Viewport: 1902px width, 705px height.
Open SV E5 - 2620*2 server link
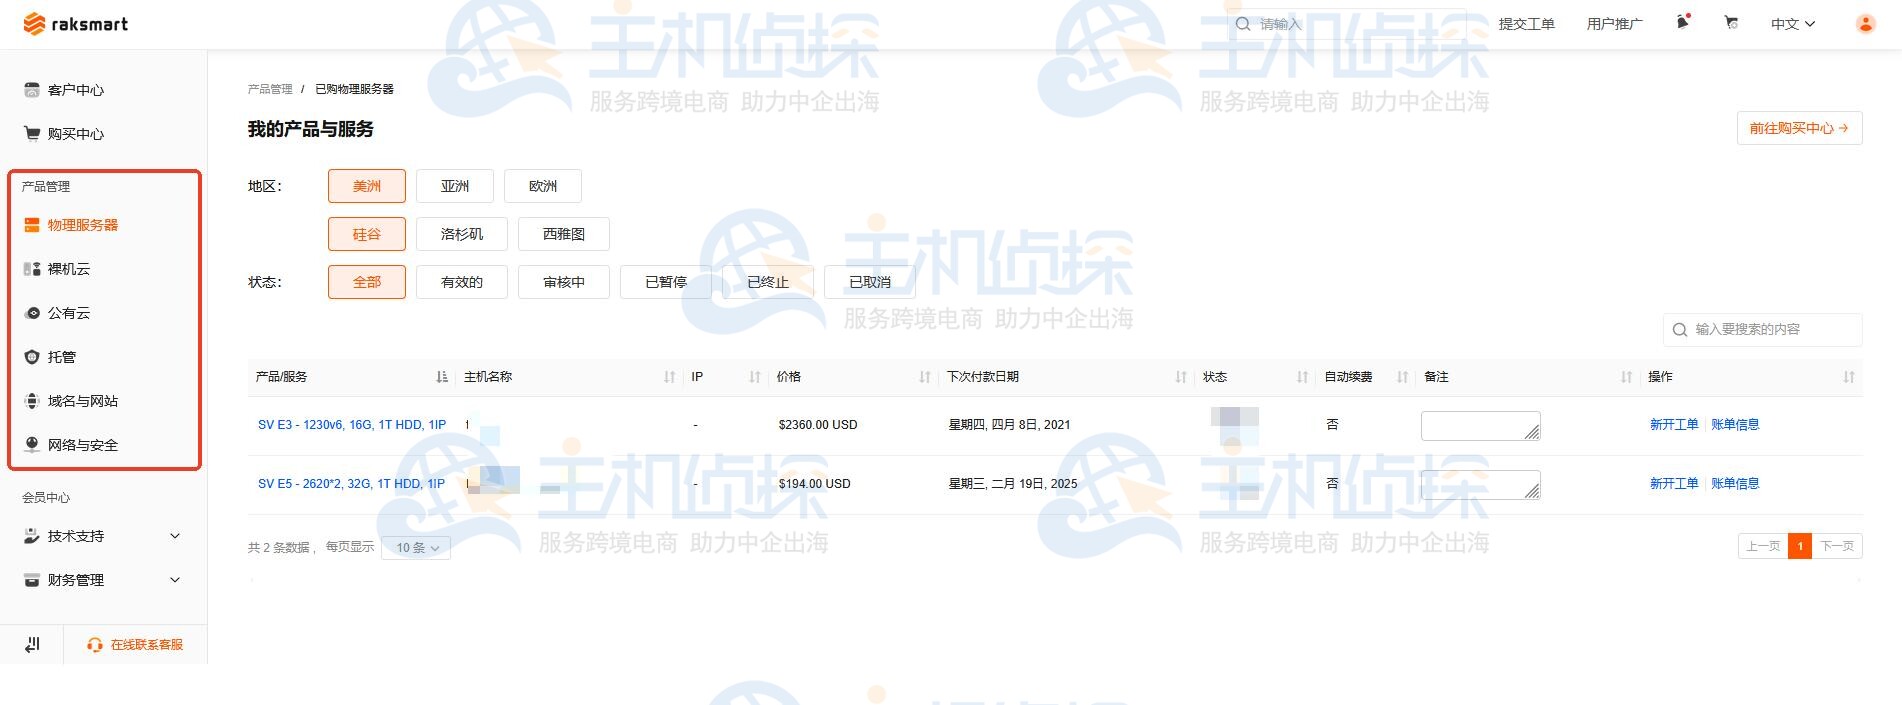pos(351,484)
